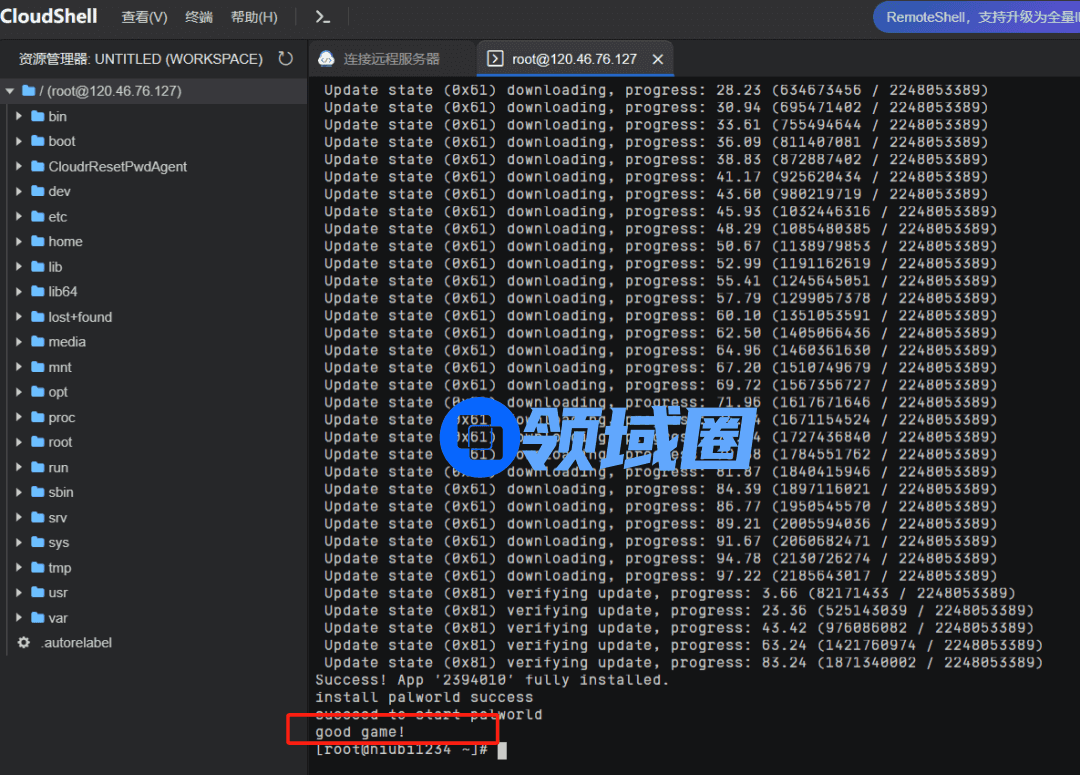Click the terminal command prompt input
The image size is (1080, 775).
pyautogui.click(x=502, y=750)
